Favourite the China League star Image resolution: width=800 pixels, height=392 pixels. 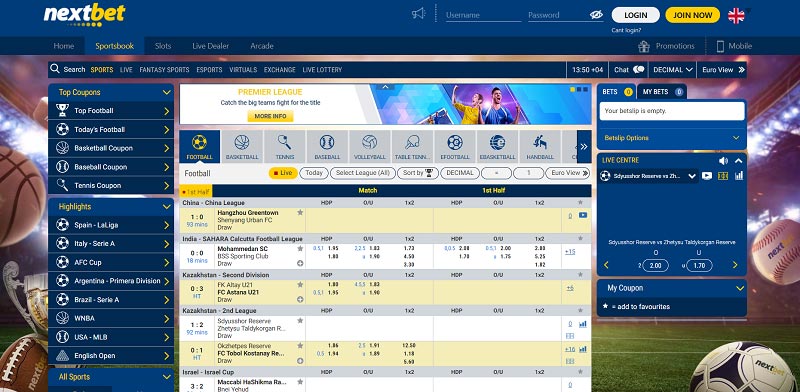tap(580, 203)
